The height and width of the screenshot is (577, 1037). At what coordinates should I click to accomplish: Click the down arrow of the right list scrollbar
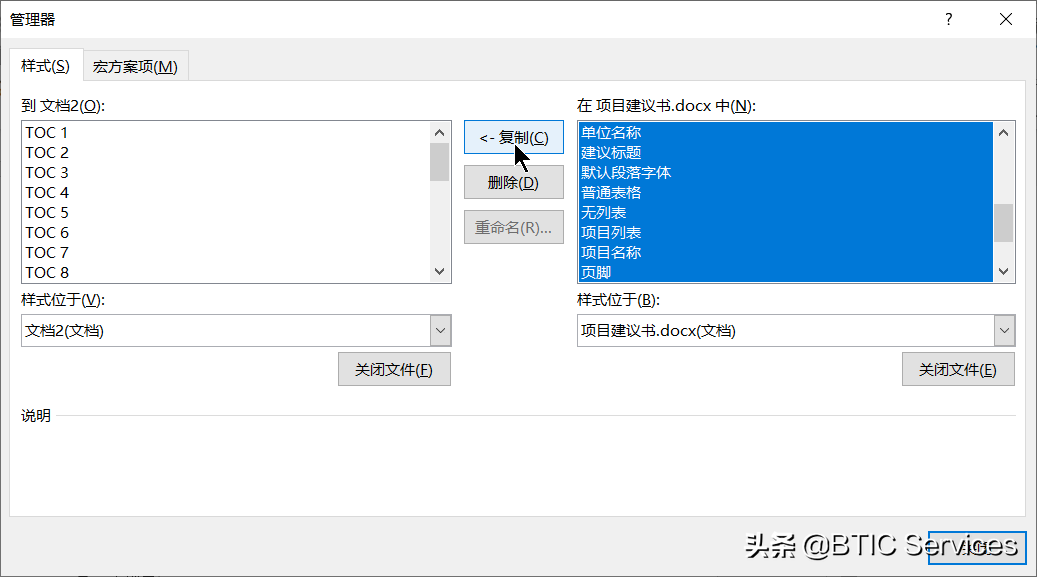1004,271
